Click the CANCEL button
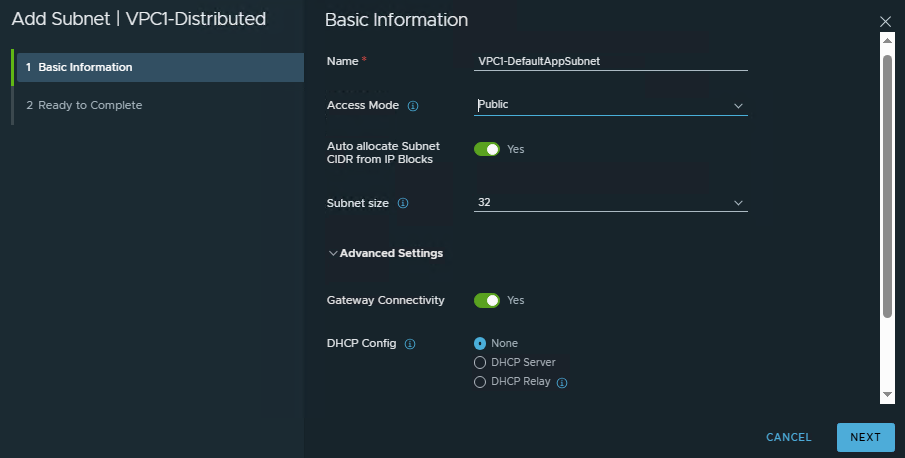 point(788,437)
